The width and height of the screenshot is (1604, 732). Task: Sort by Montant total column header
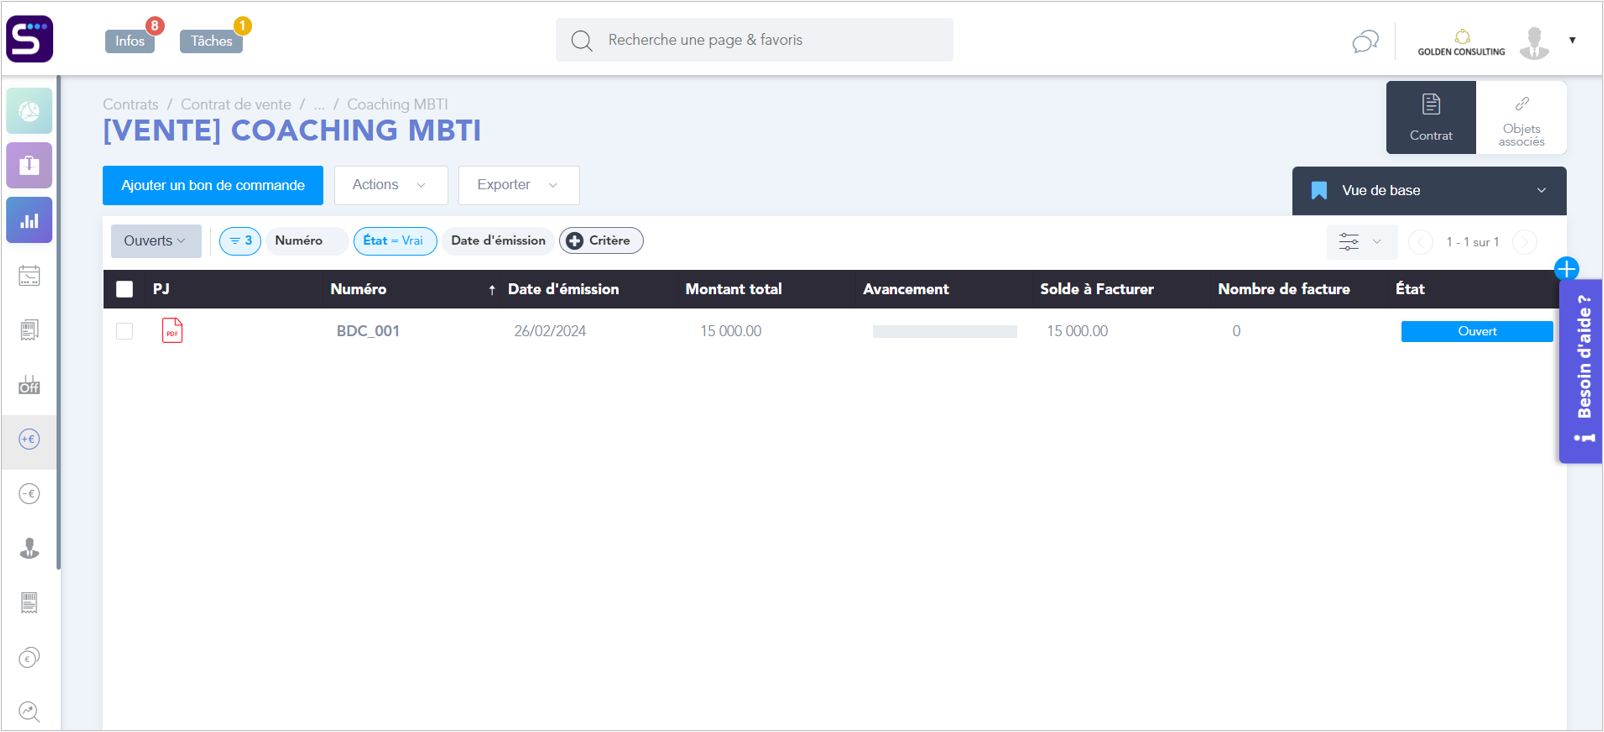(x=733, y=289)
